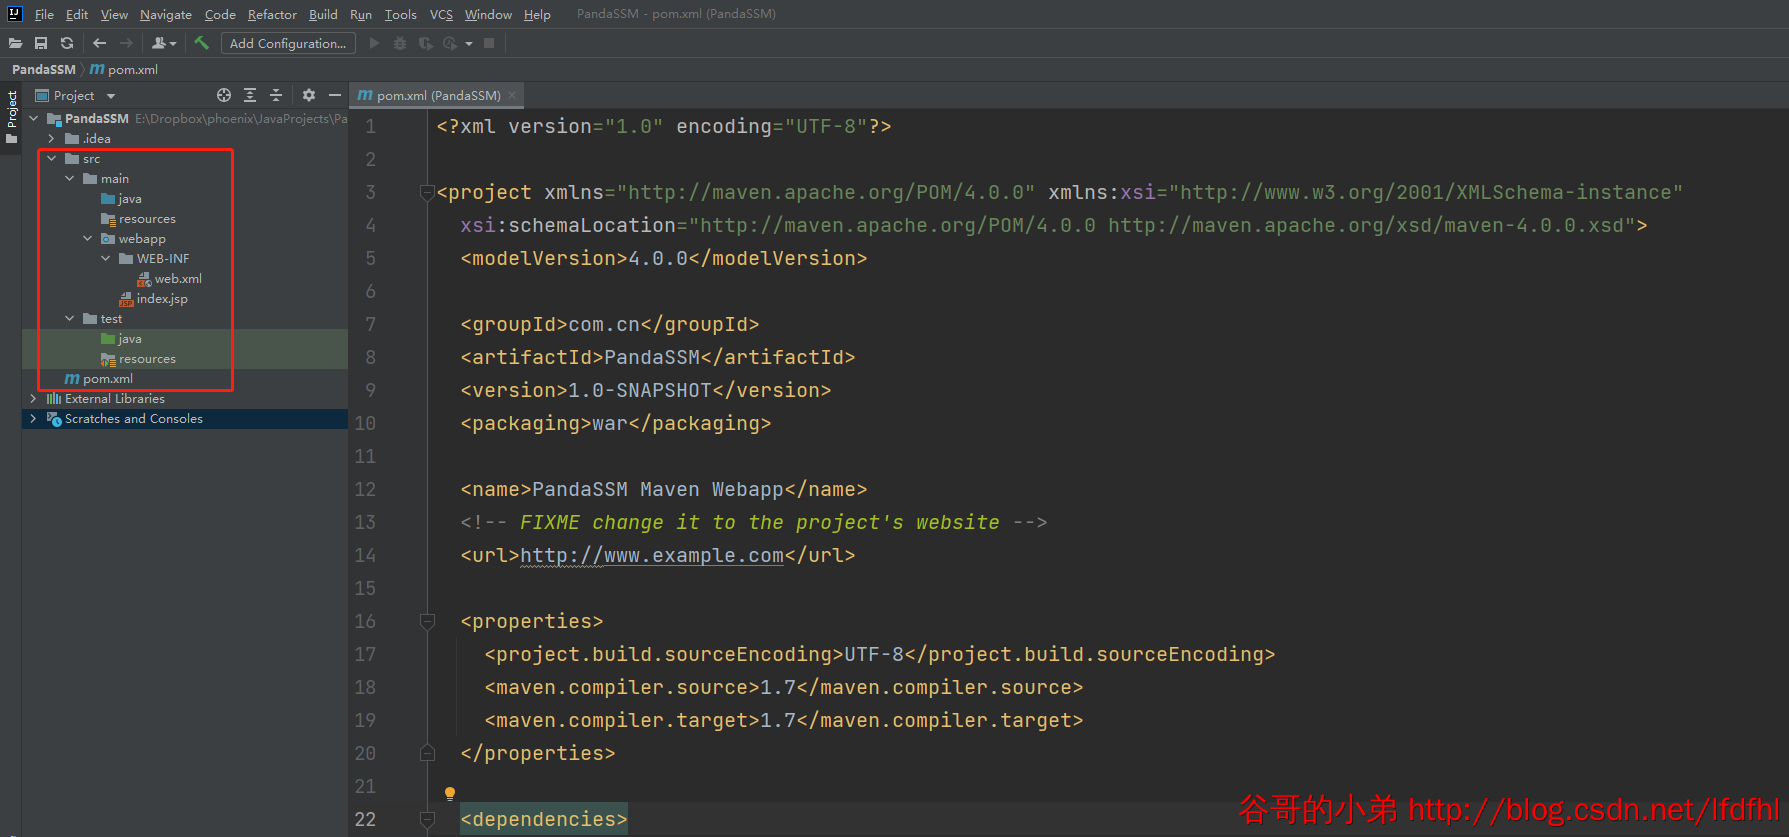Open the Edit menu
This screenshot has height=837, width=1789.
click(x=77, y=14)
